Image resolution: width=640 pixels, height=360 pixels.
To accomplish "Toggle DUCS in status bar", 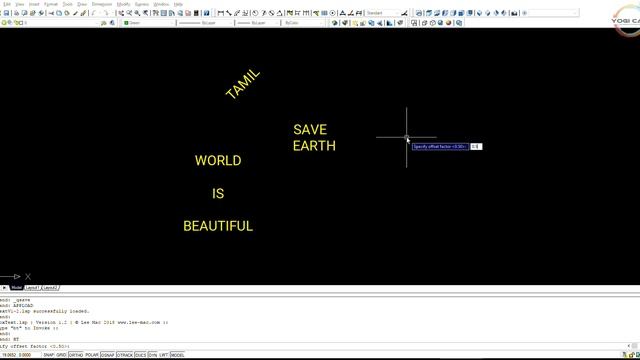I will tap(140, 355).
